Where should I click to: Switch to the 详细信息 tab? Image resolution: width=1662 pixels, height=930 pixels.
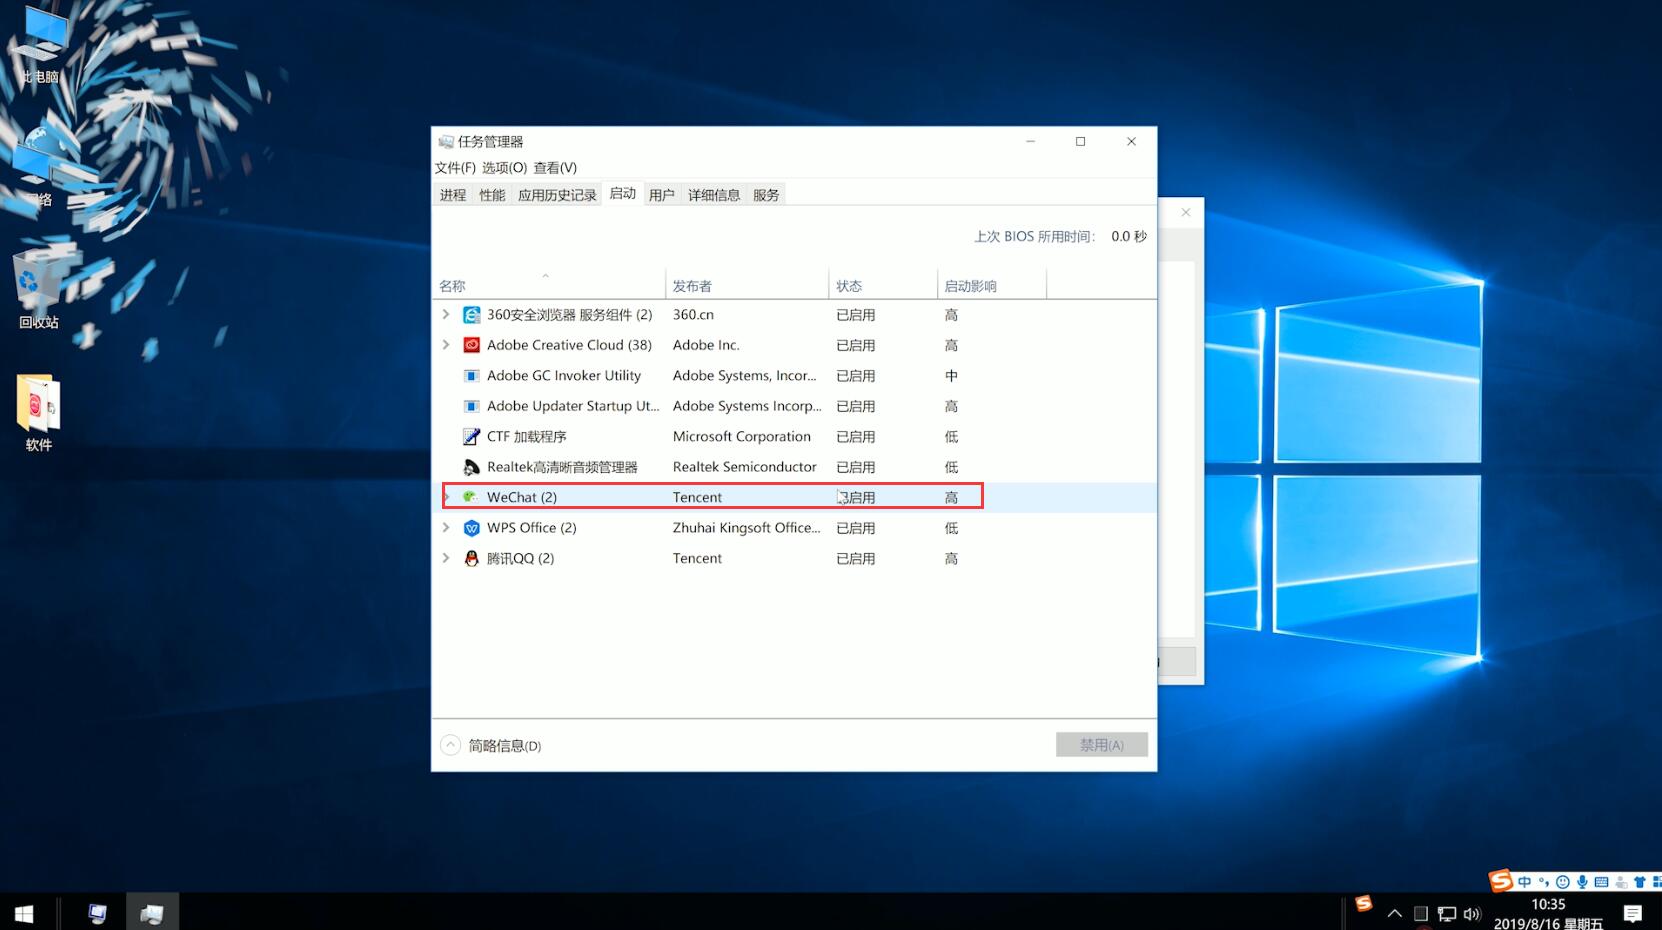click(714, 195)
